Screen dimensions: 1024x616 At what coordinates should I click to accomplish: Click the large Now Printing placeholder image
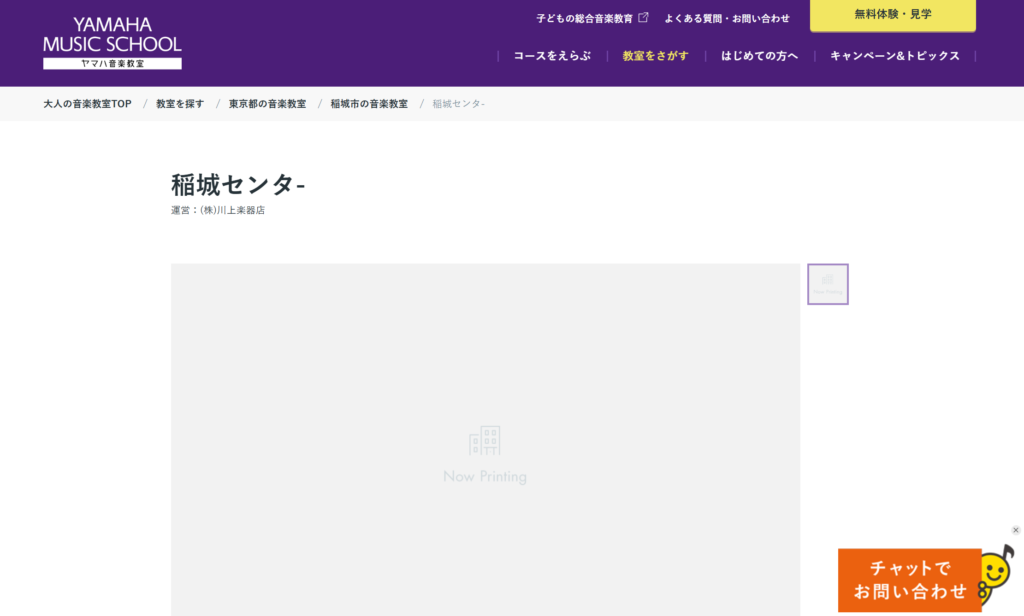485,440
